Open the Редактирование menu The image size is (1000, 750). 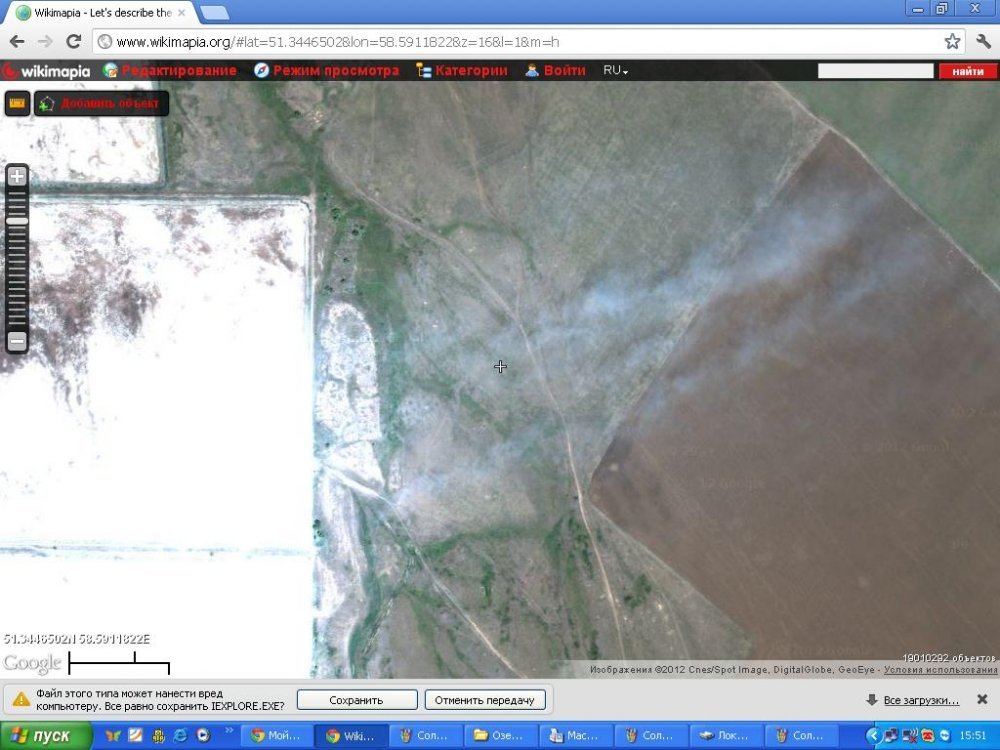pos(171,71)
